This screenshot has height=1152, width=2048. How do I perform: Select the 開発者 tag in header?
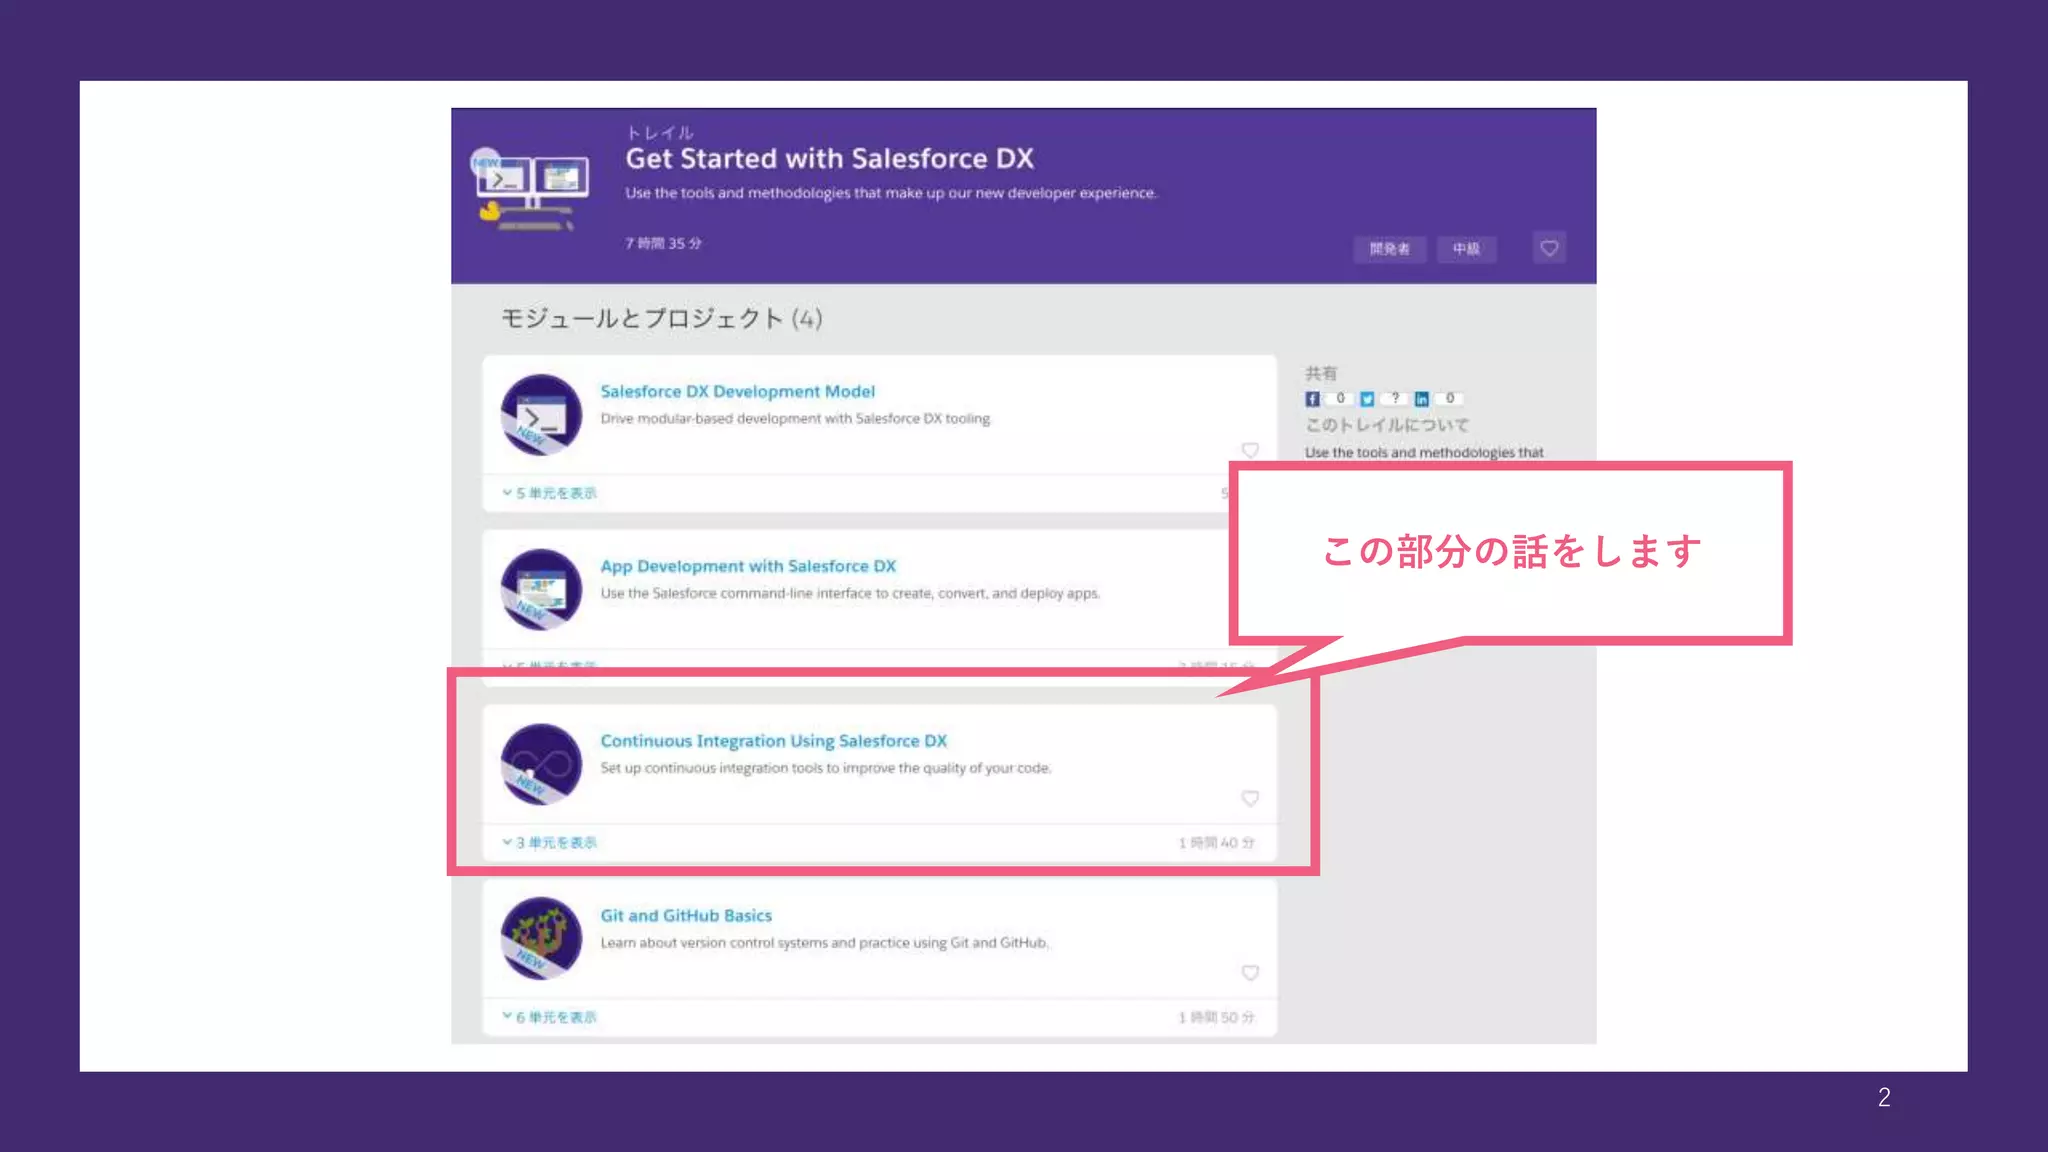(1389, 249)
